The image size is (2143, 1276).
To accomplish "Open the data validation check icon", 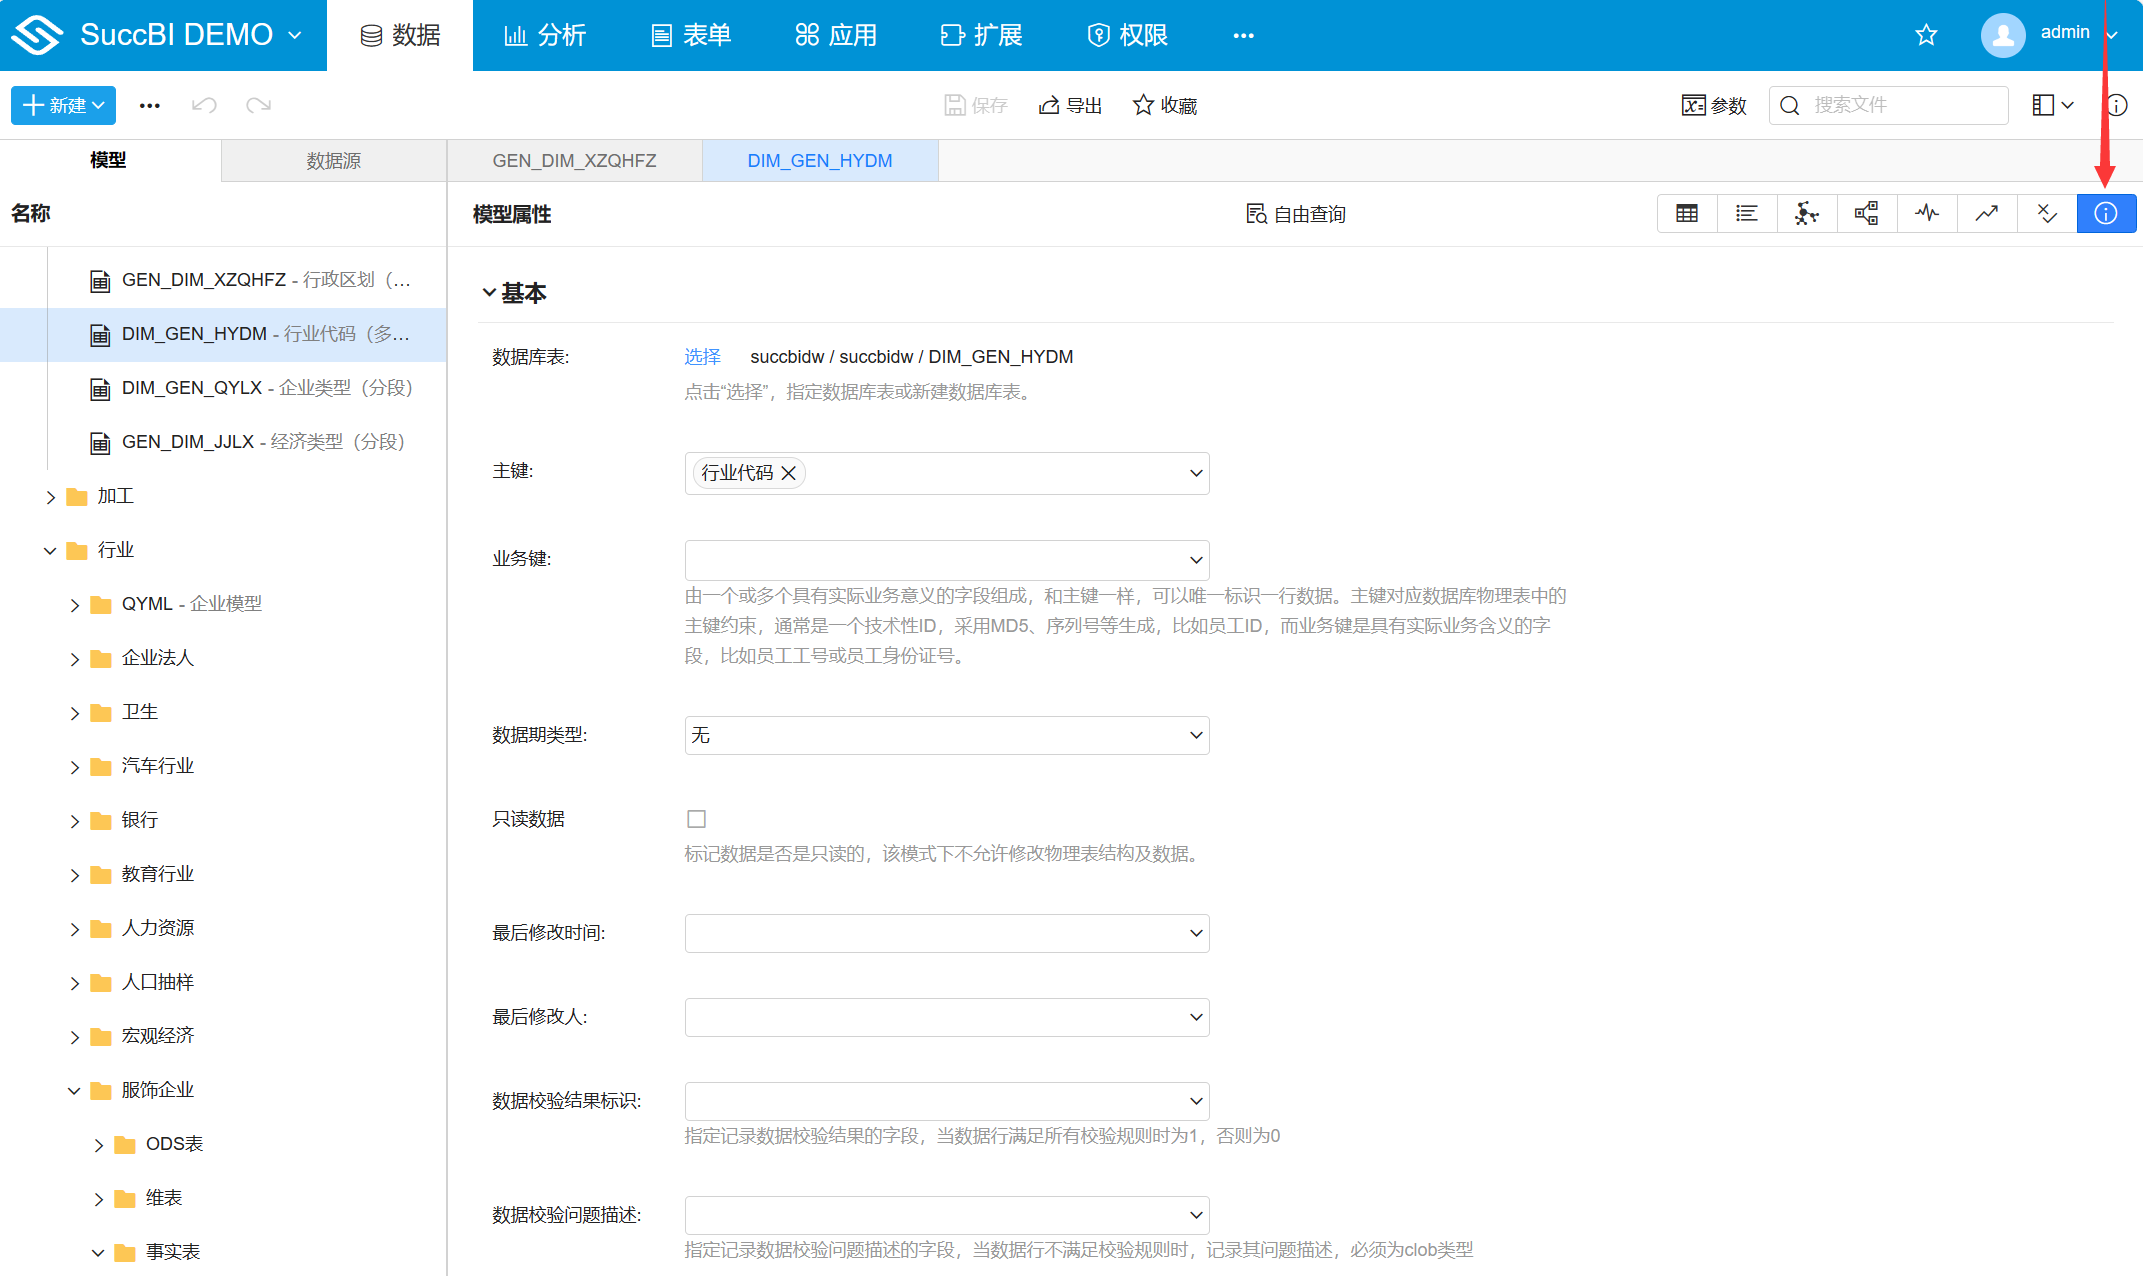I will click(2046, 213).
